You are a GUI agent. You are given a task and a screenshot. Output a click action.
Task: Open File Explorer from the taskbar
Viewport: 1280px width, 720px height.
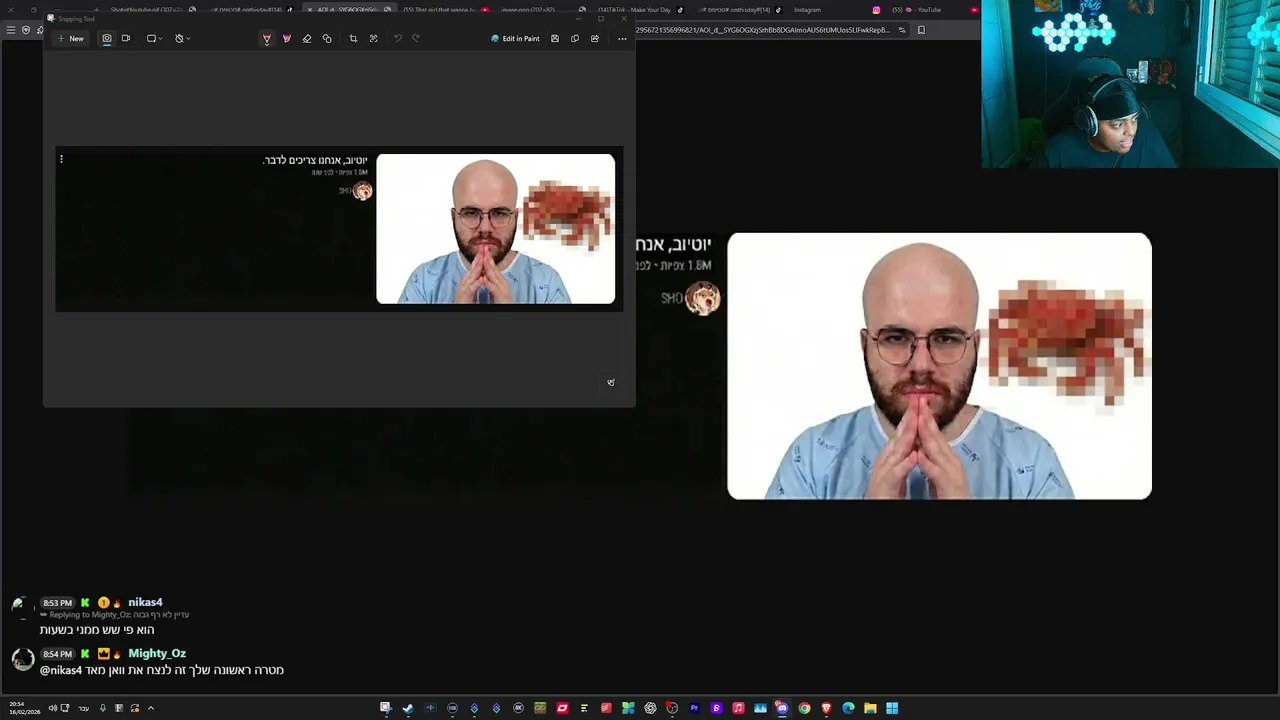coord(870,708)
